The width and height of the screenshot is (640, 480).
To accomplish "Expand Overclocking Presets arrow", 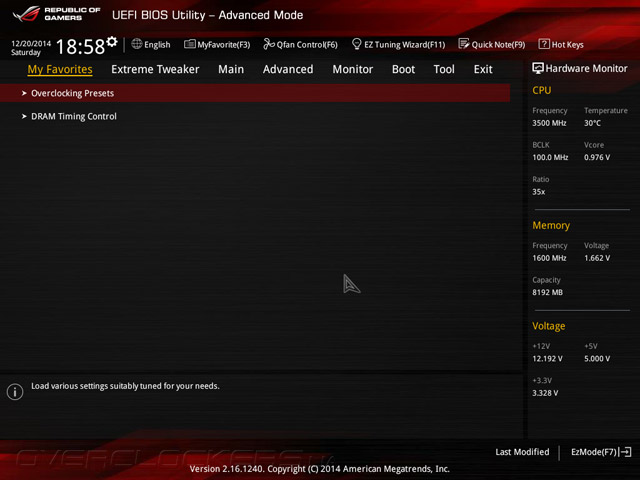I will (24, 93).
